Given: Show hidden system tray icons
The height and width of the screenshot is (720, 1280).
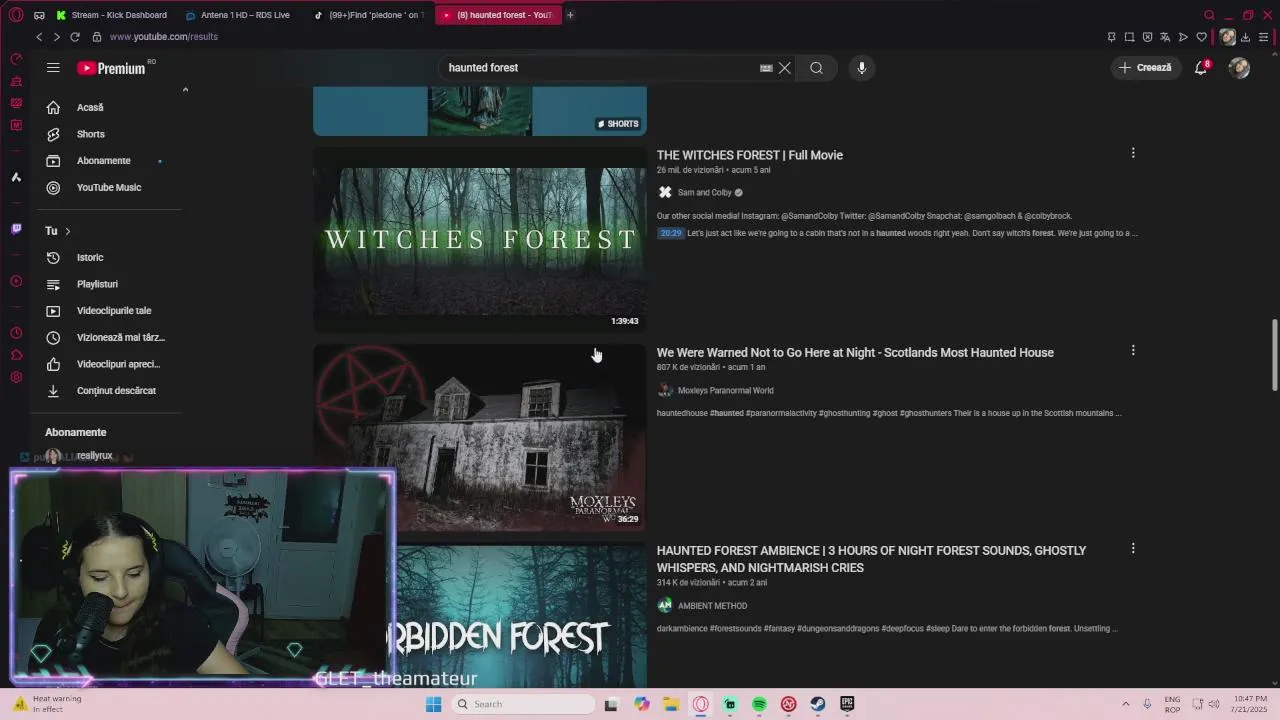Looking at the screenshot, I should 1125,704.
